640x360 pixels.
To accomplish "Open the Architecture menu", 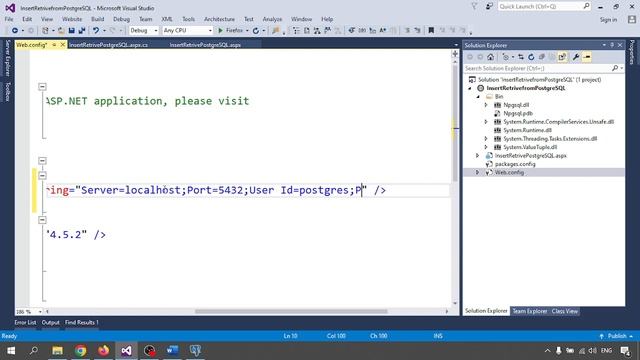I will 219,19.
